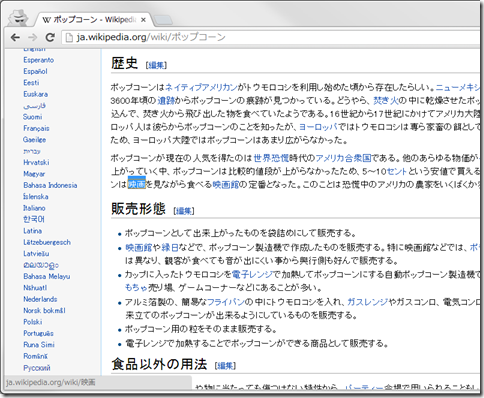Click the browser forward arrow

[x=33, y=37]
